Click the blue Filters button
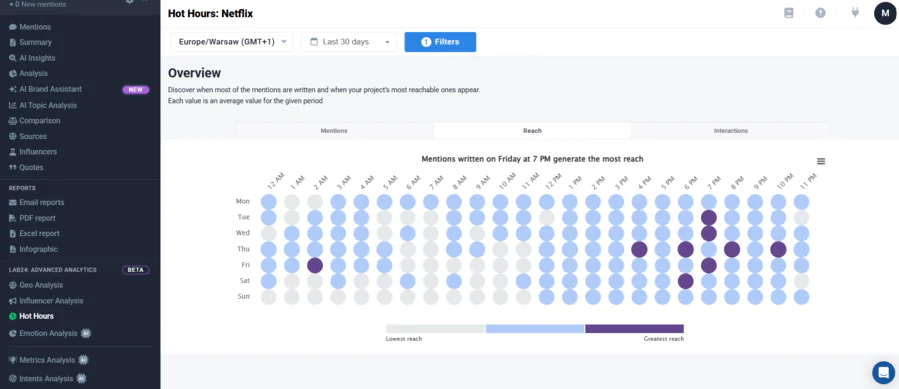 click(x=440, y=42)
